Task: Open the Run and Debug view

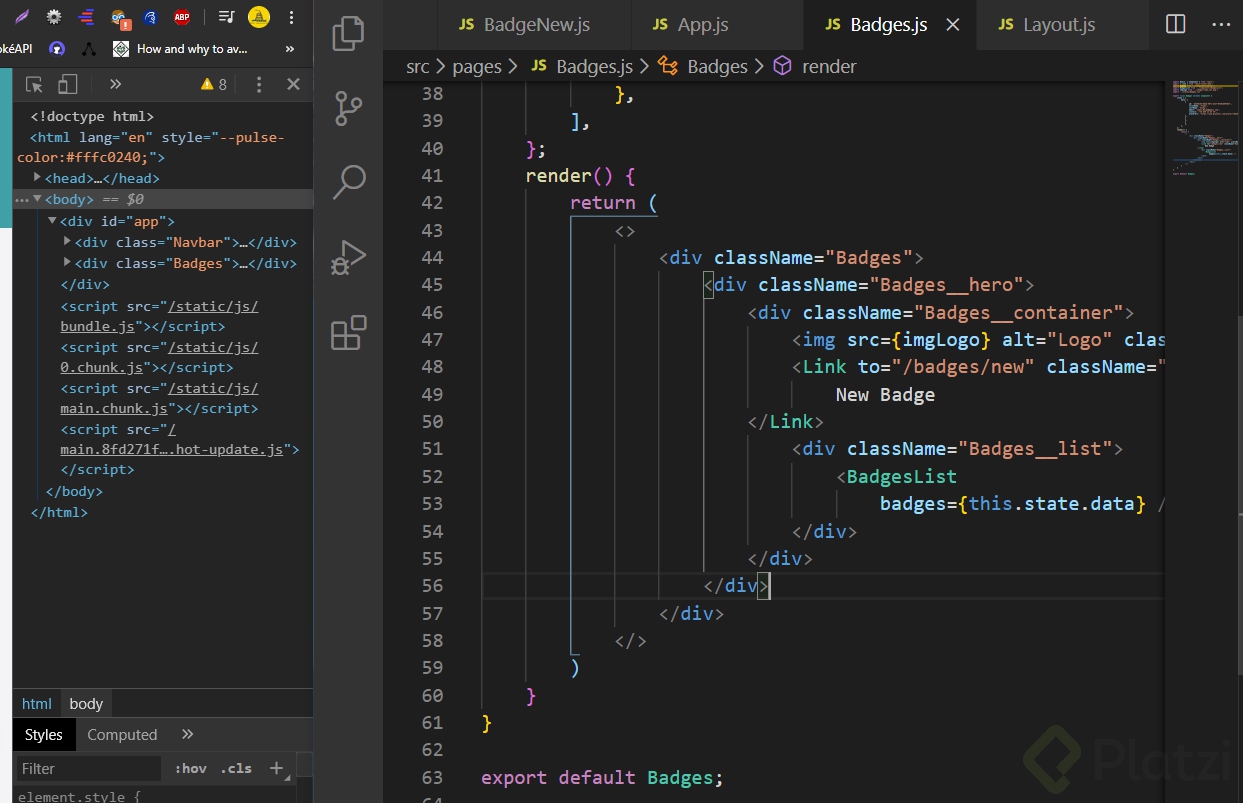Action: click(x=347, y=256)
